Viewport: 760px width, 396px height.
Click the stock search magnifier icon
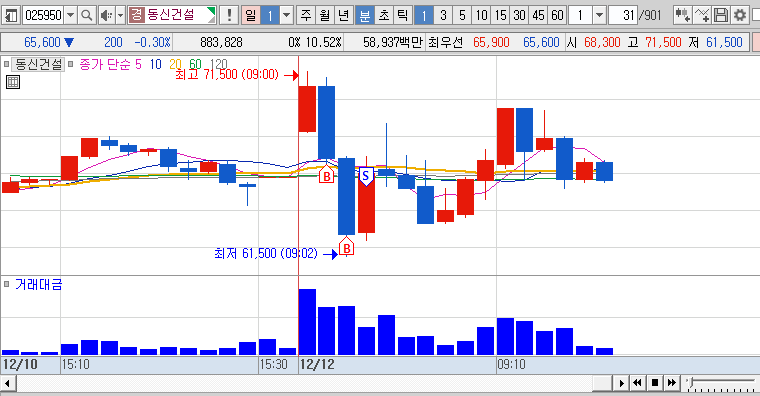[87, 16]
